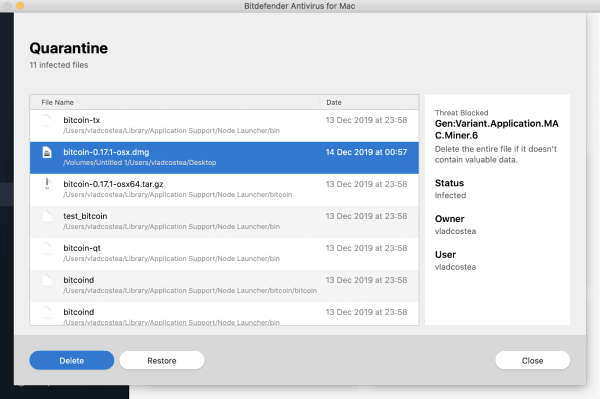
Task: Select the test_bitcoin file row
Action: pos(224,222)
